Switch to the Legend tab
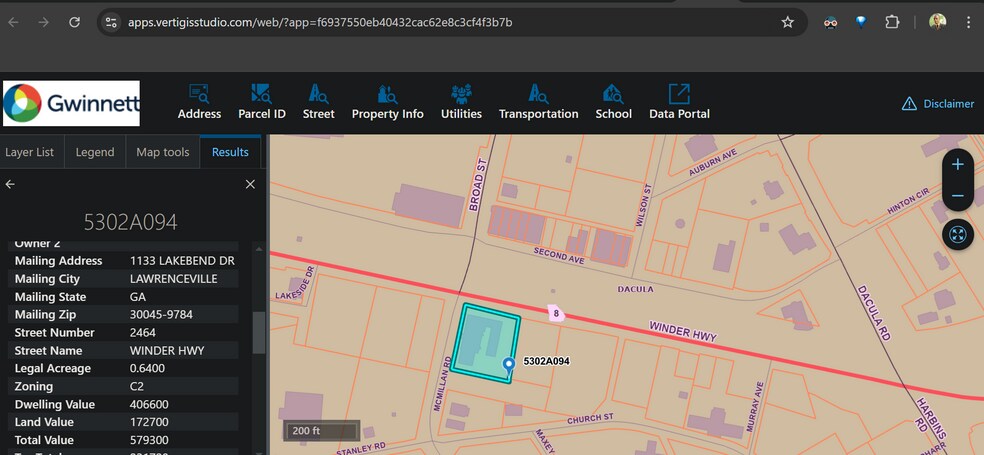 [95, 152]
